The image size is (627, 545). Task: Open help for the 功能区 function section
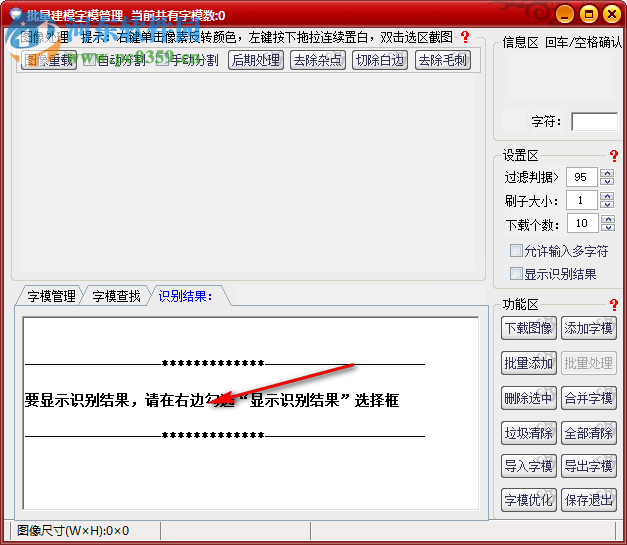coord(614,305)
